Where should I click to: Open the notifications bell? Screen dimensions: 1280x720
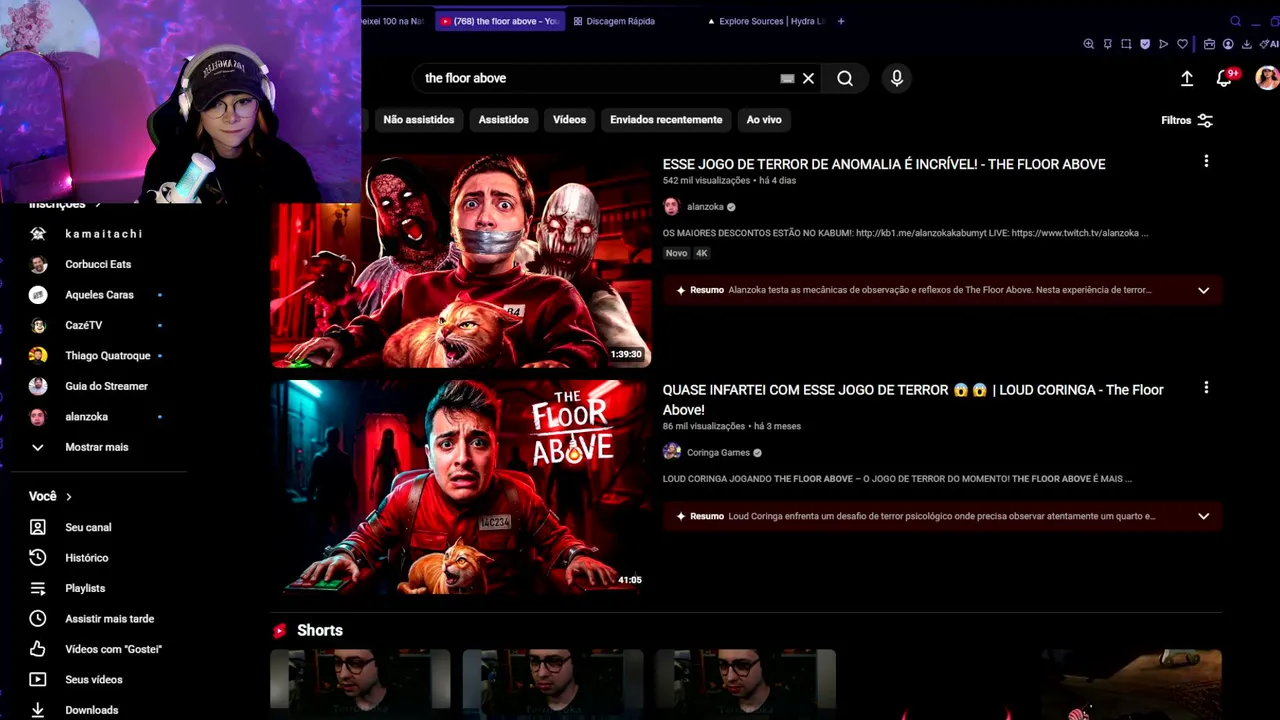pyautogui.click(x=1224, y=78)
